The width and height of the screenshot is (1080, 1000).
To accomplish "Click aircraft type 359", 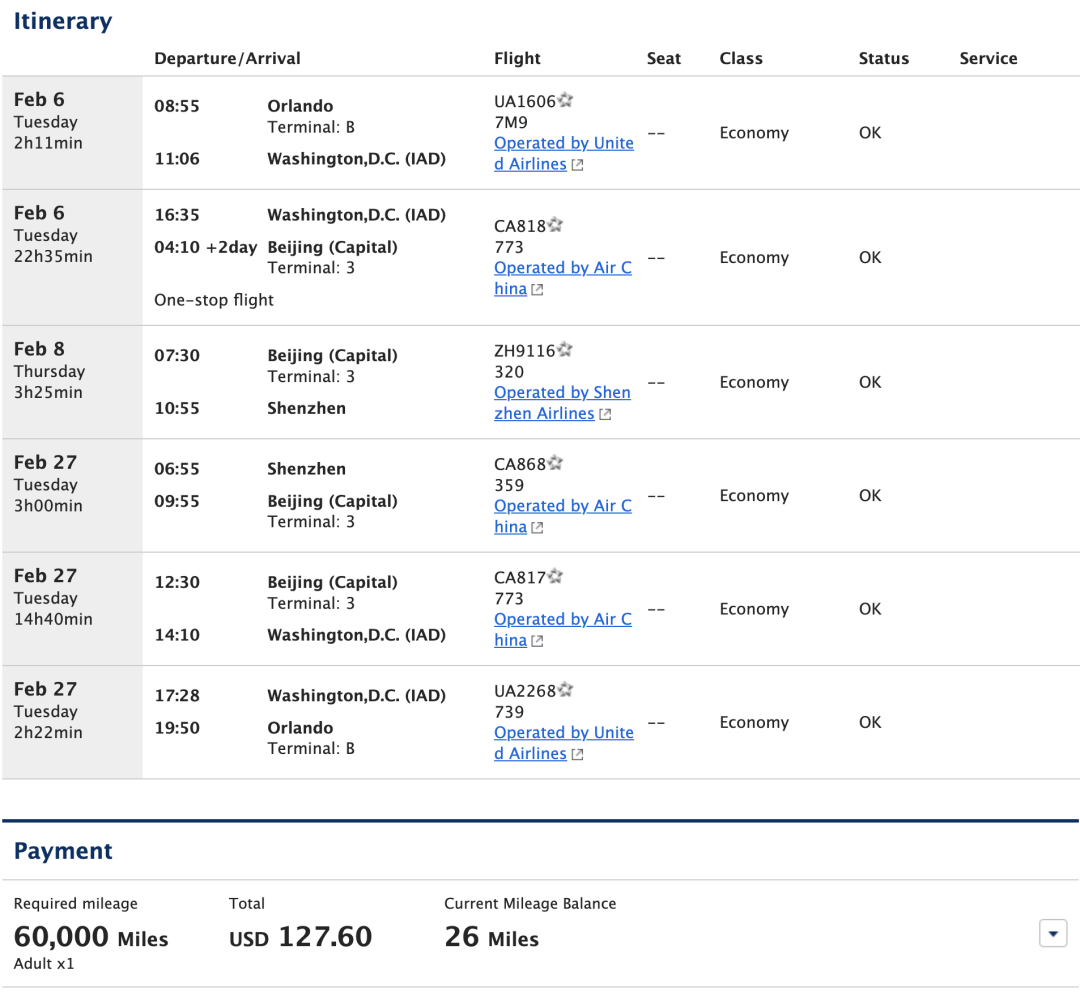I will (x=509, y=486).
